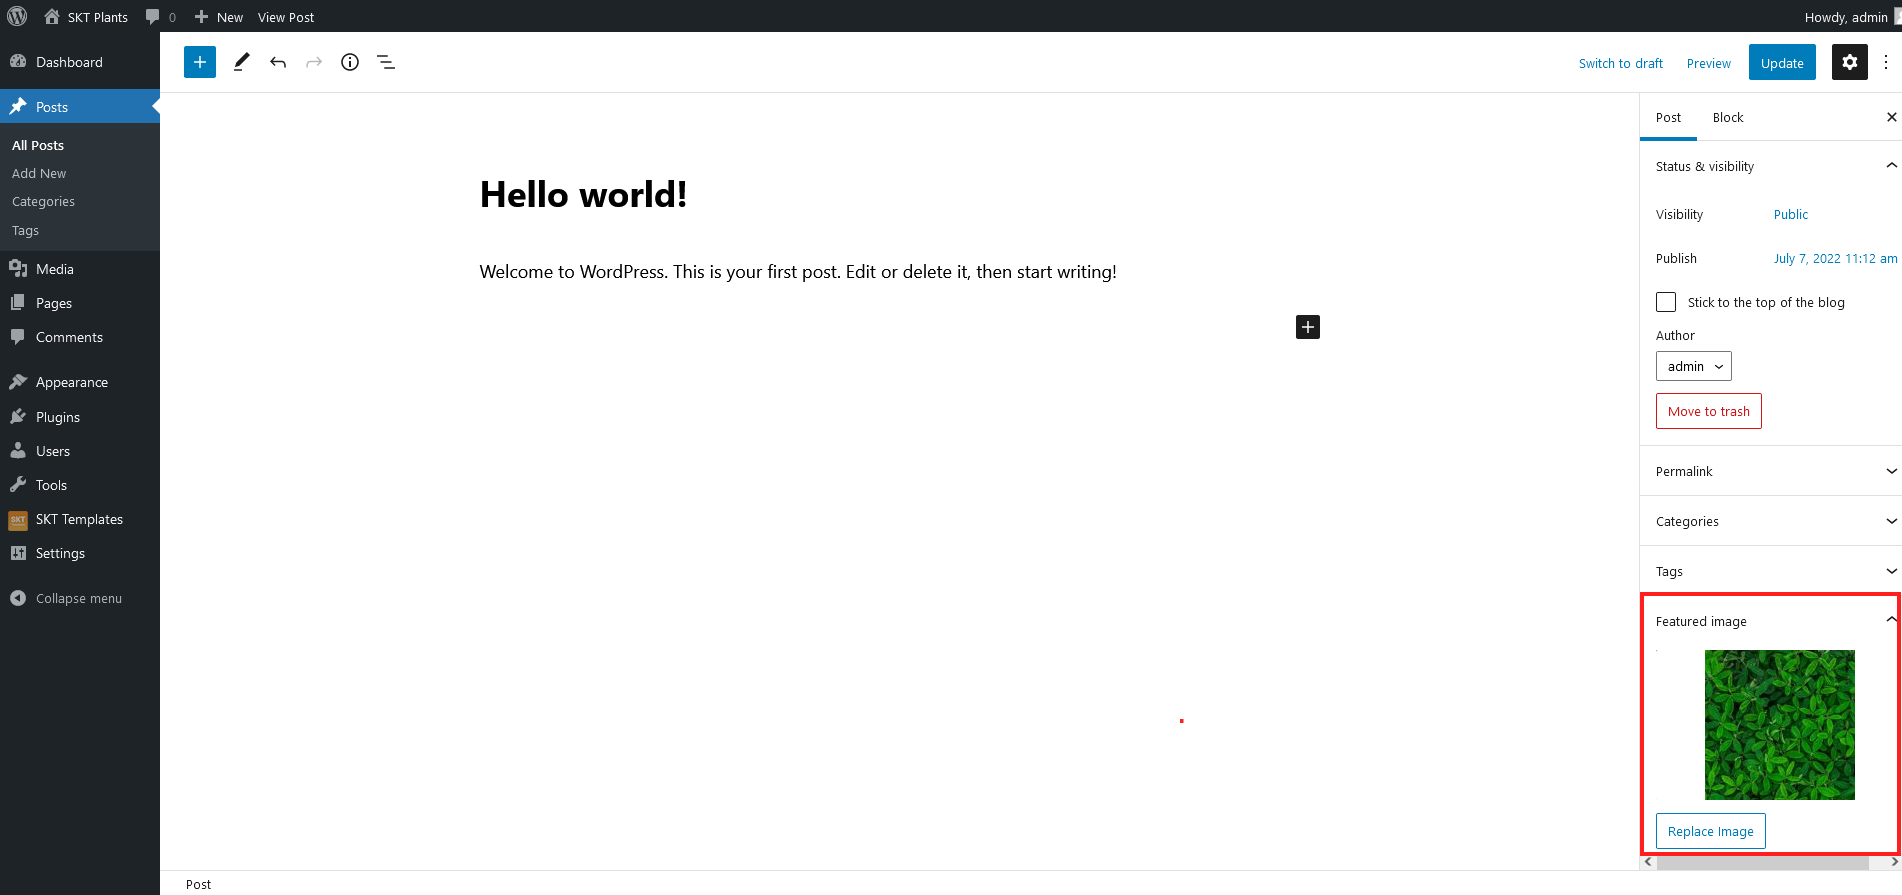Click the featured image leaf thumbnail
The image size is (1902, 895).
(x=1779, y=725)
